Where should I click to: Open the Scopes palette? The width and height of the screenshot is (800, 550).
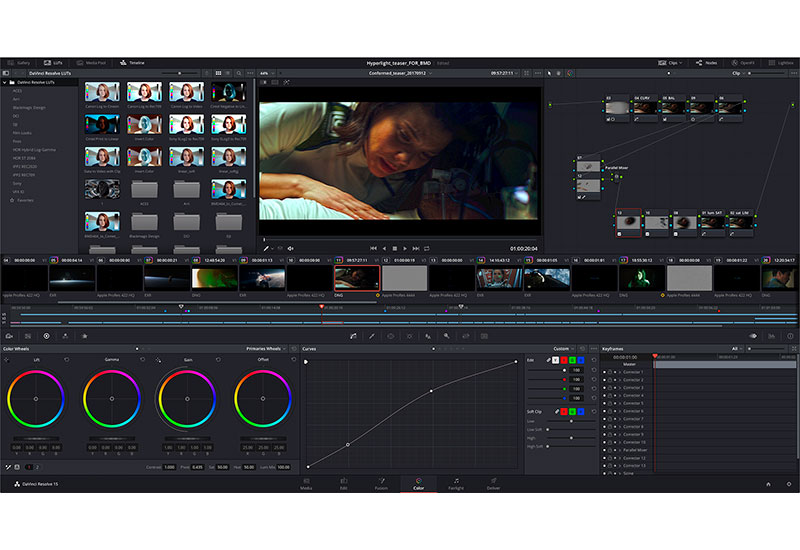[771, 336]
